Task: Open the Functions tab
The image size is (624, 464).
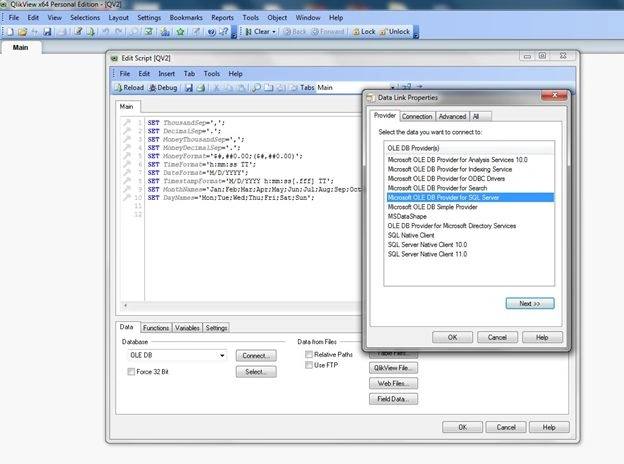Action: point(156,328)
